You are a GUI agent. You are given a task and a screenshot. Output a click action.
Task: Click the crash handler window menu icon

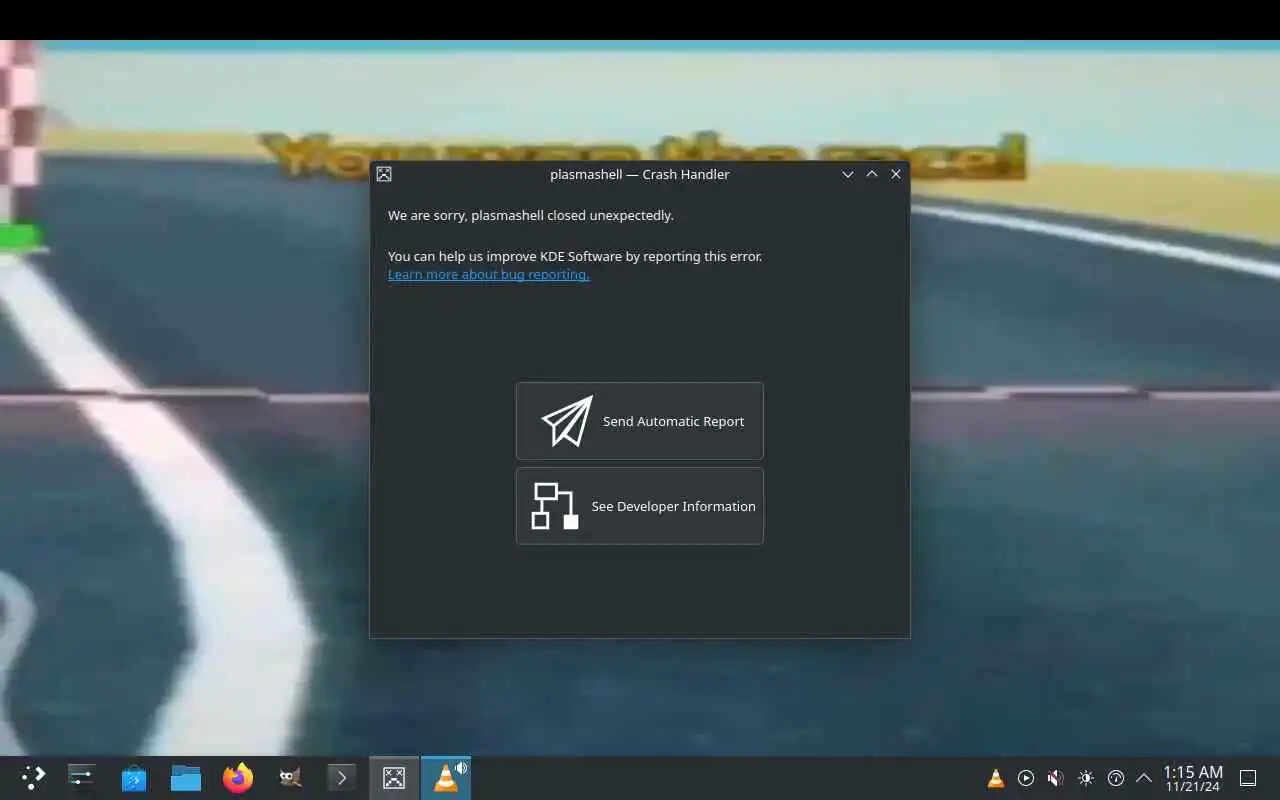click(384, 174)
